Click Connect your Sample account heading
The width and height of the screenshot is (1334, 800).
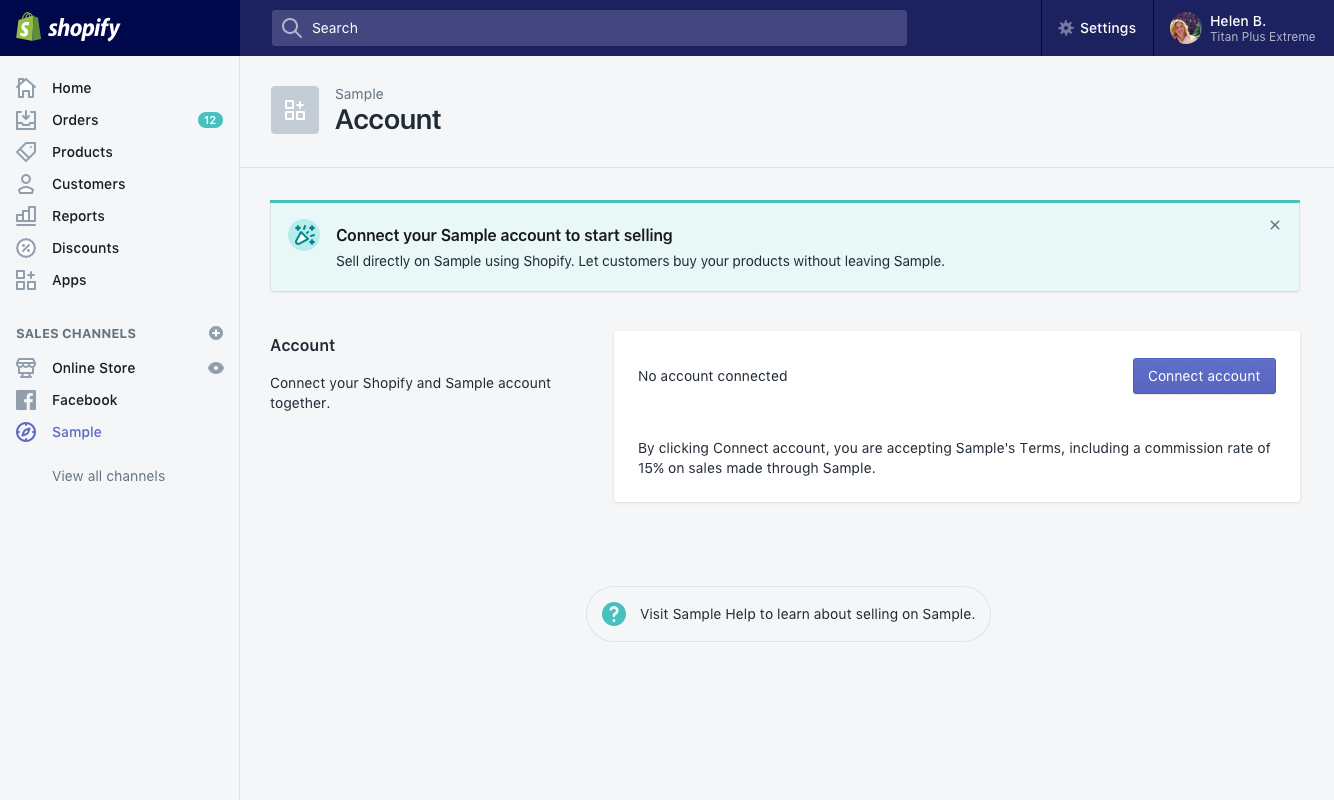click(x=504, y=235)
